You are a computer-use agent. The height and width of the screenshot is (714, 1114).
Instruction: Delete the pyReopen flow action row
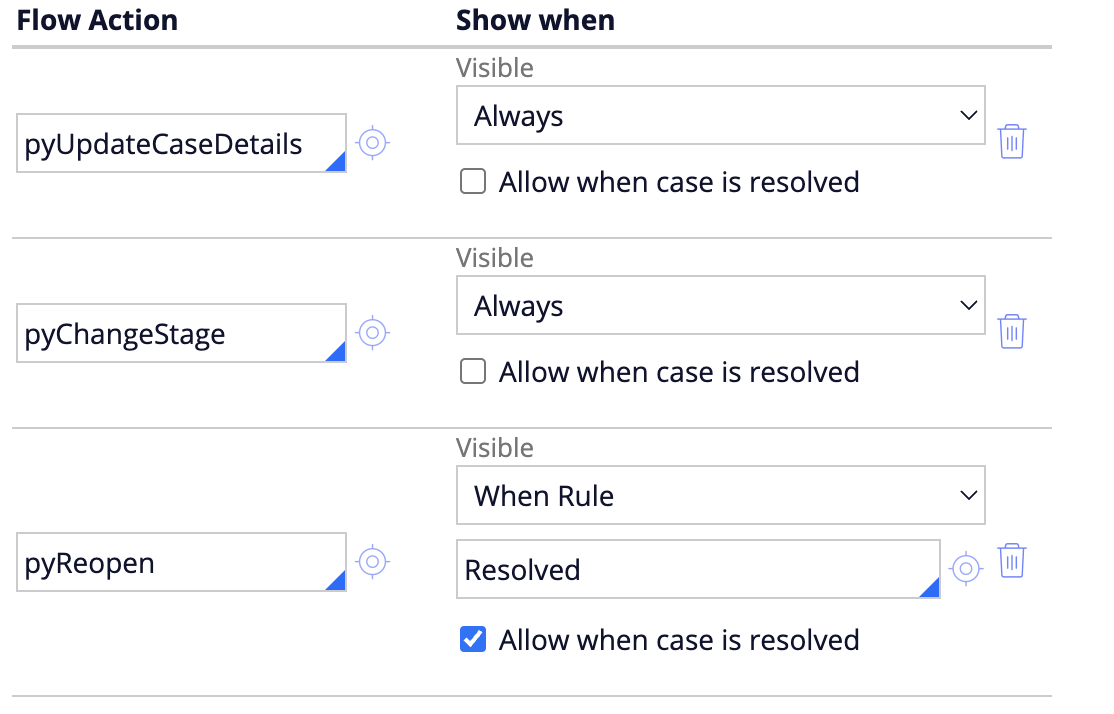tap(1012, 561)
